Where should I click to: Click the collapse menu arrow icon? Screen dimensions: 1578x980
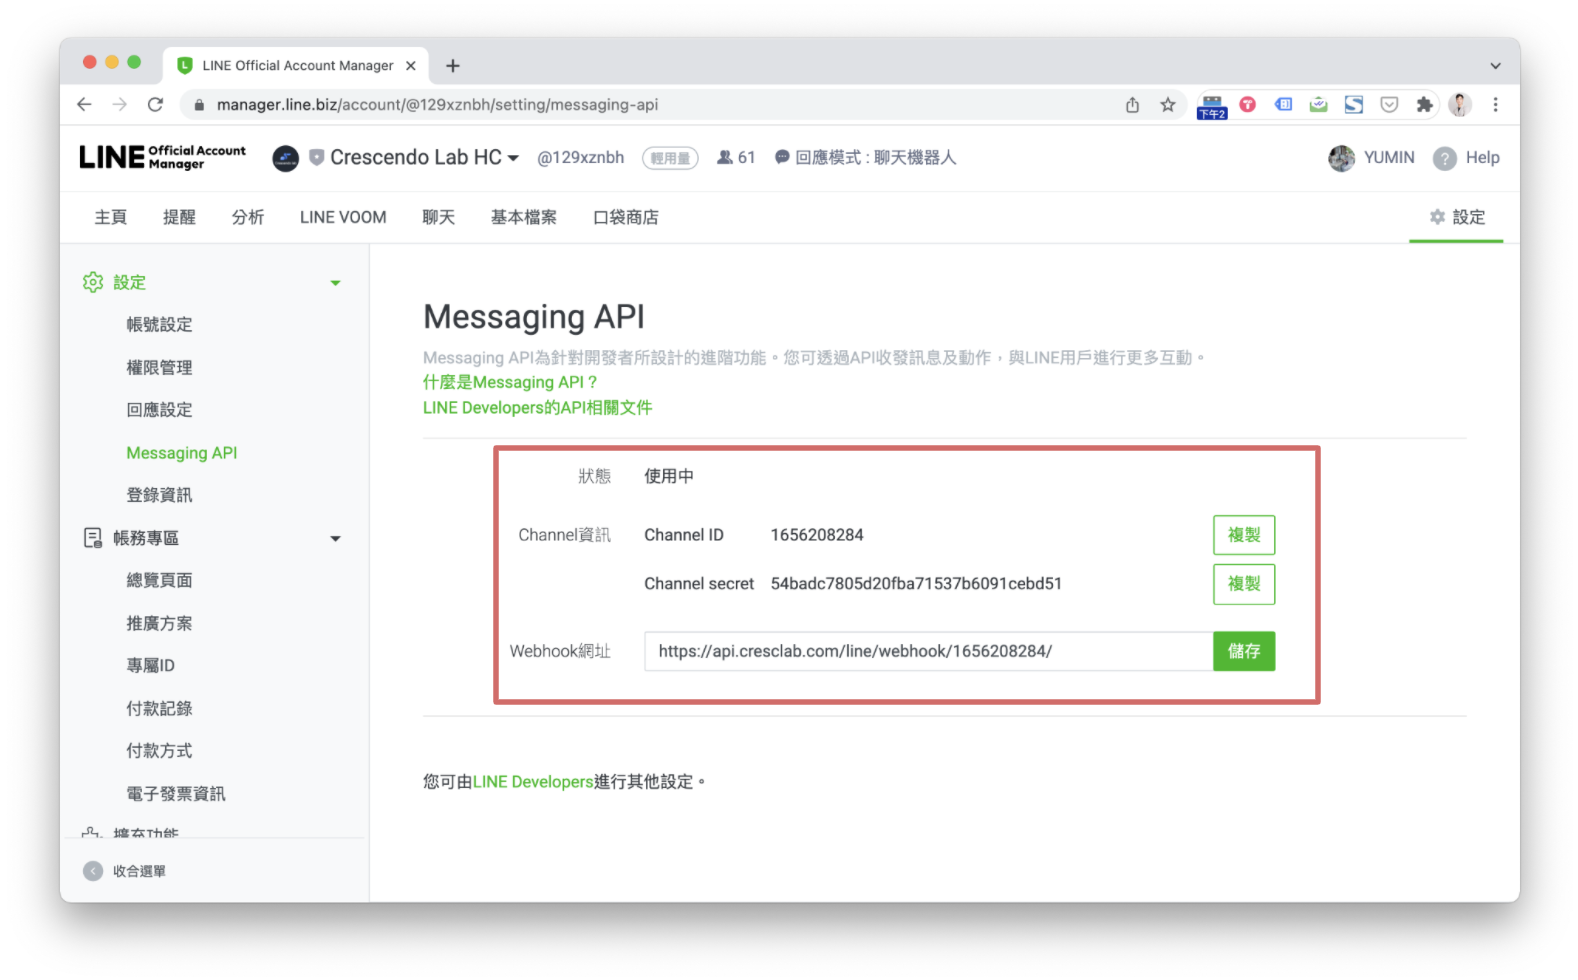[x=93, y=871]
